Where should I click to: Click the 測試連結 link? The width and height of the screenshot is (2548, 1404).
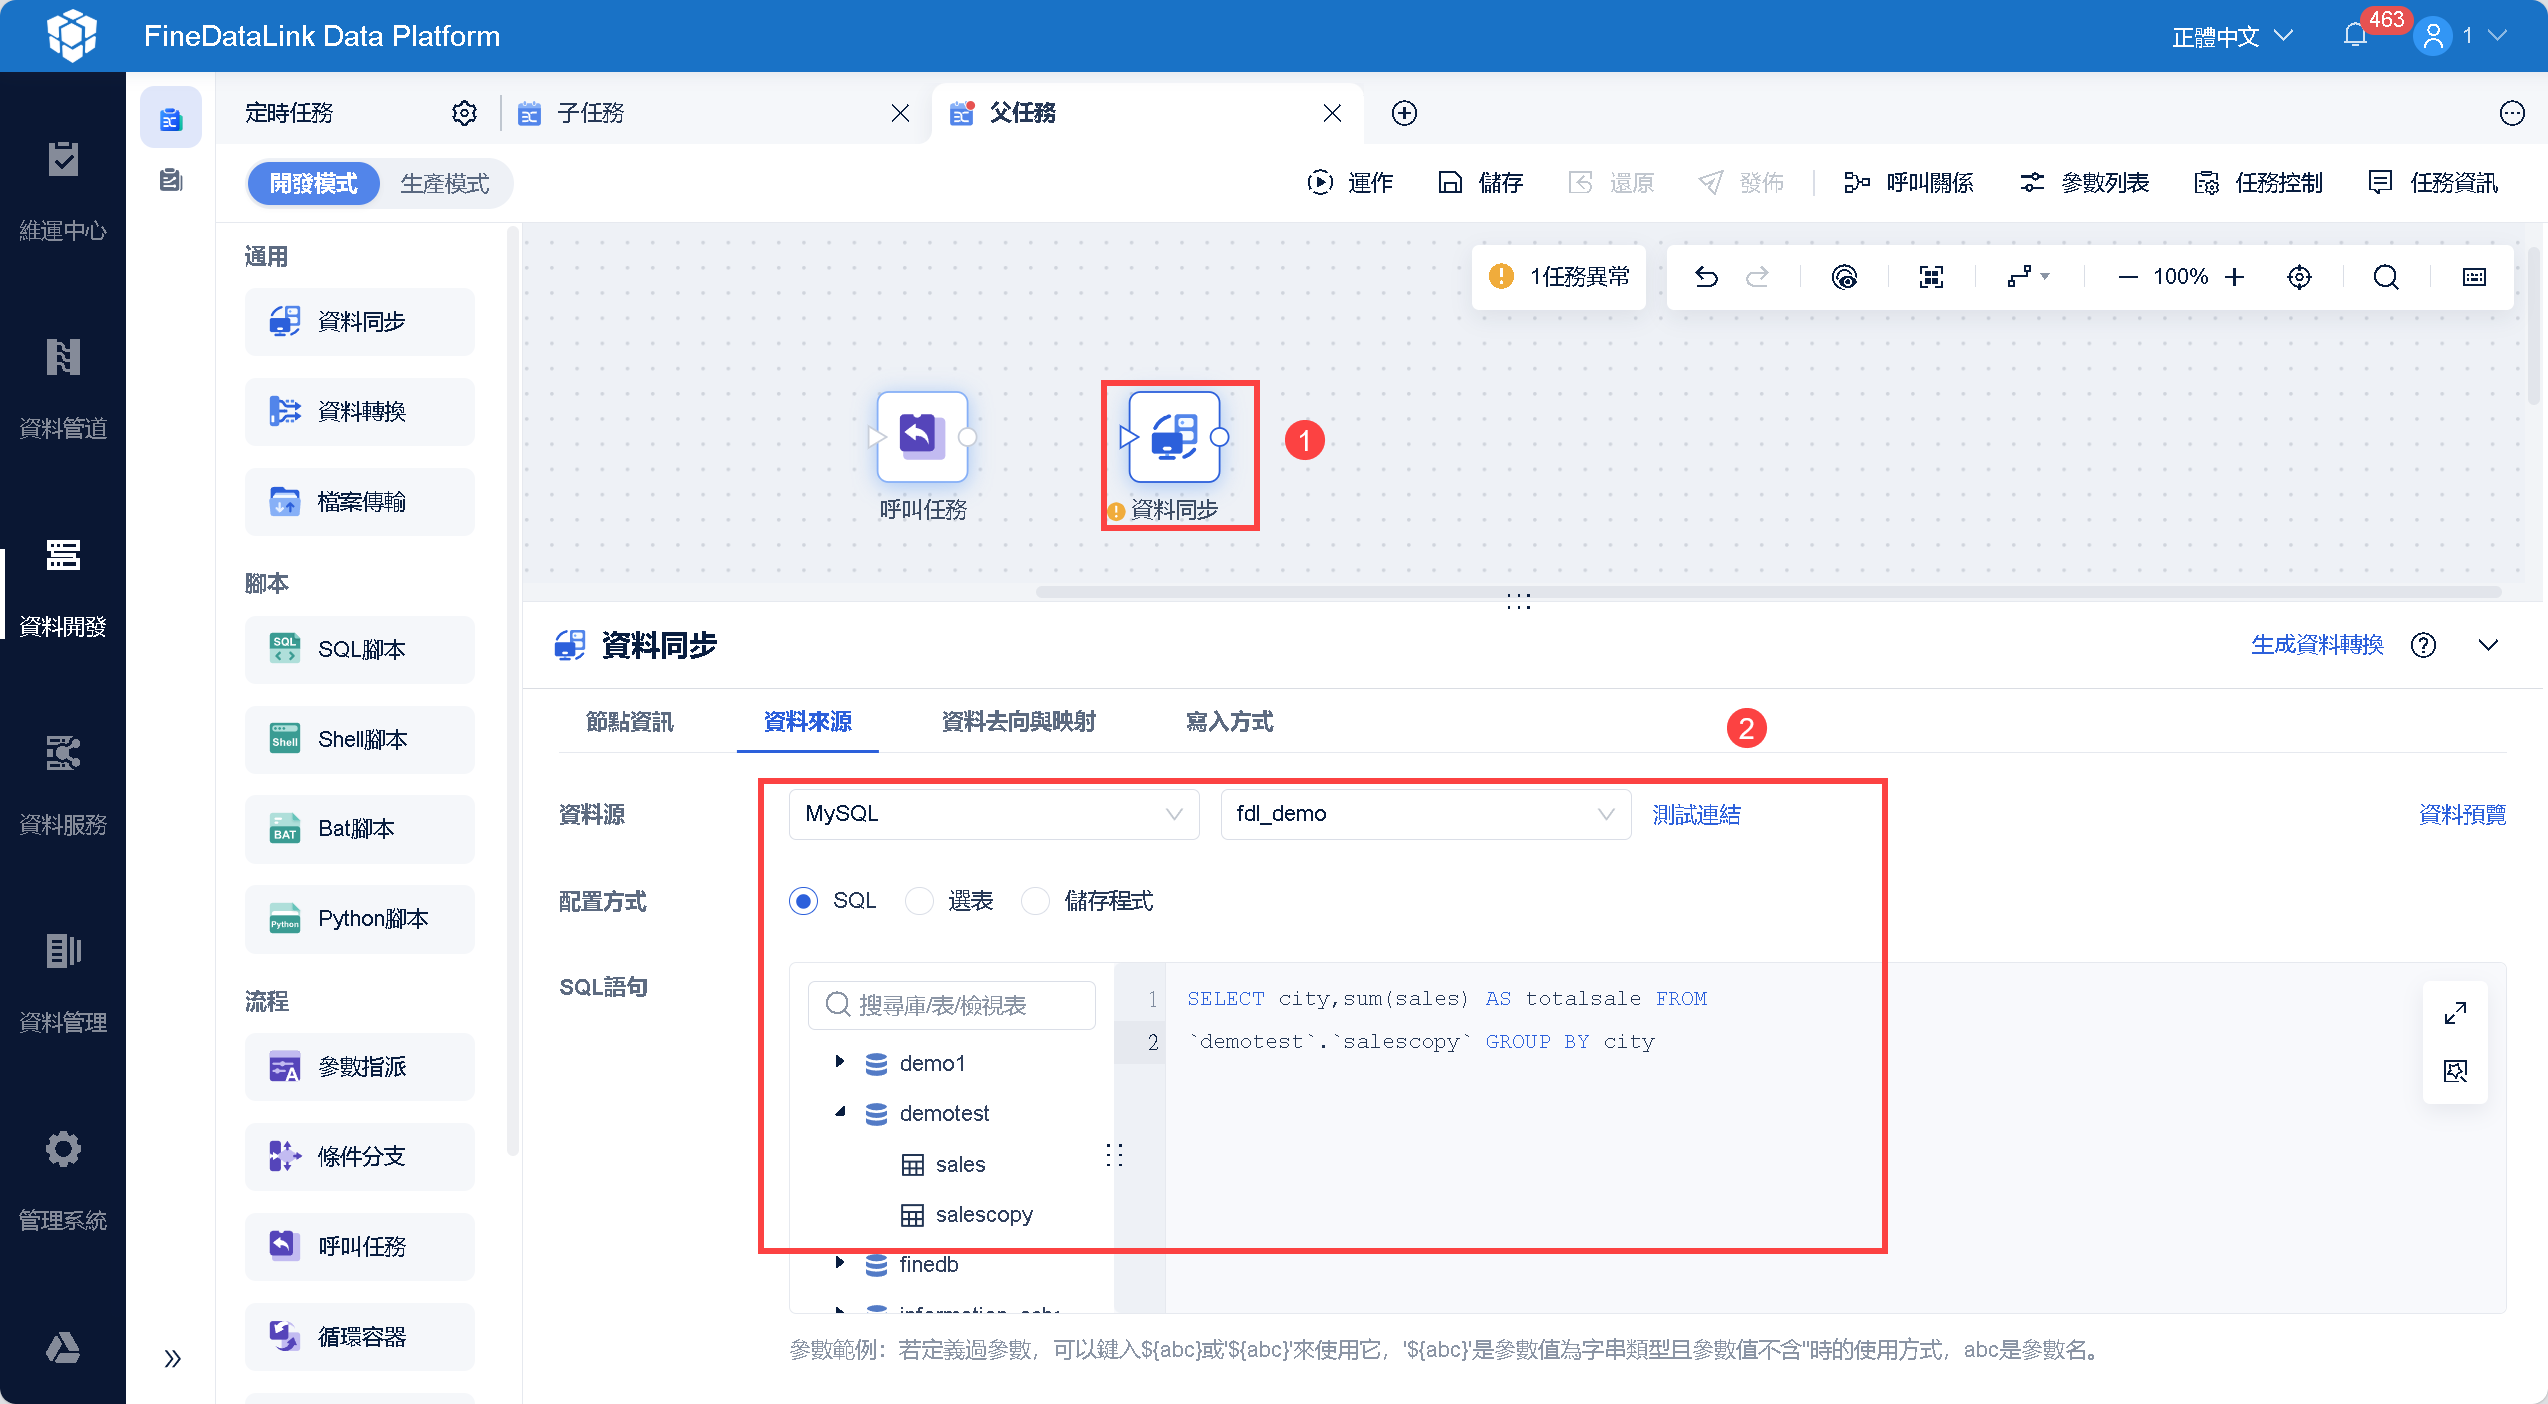1696,815
